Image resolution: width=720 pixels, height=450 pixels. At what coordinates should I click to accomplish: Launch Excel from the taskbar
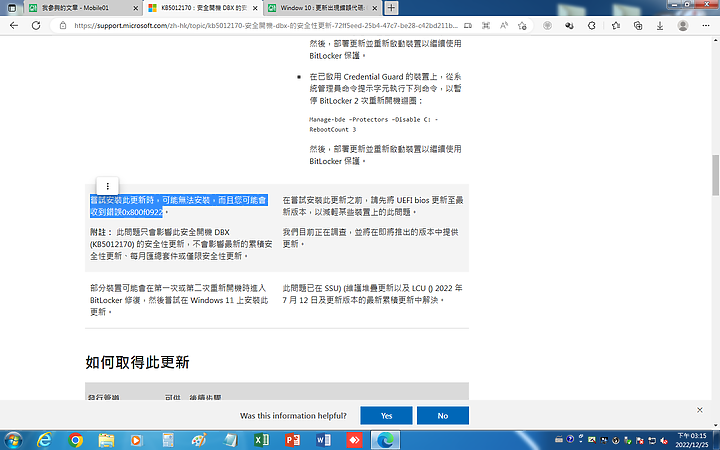pyautogui.click(x=261, y=440)
